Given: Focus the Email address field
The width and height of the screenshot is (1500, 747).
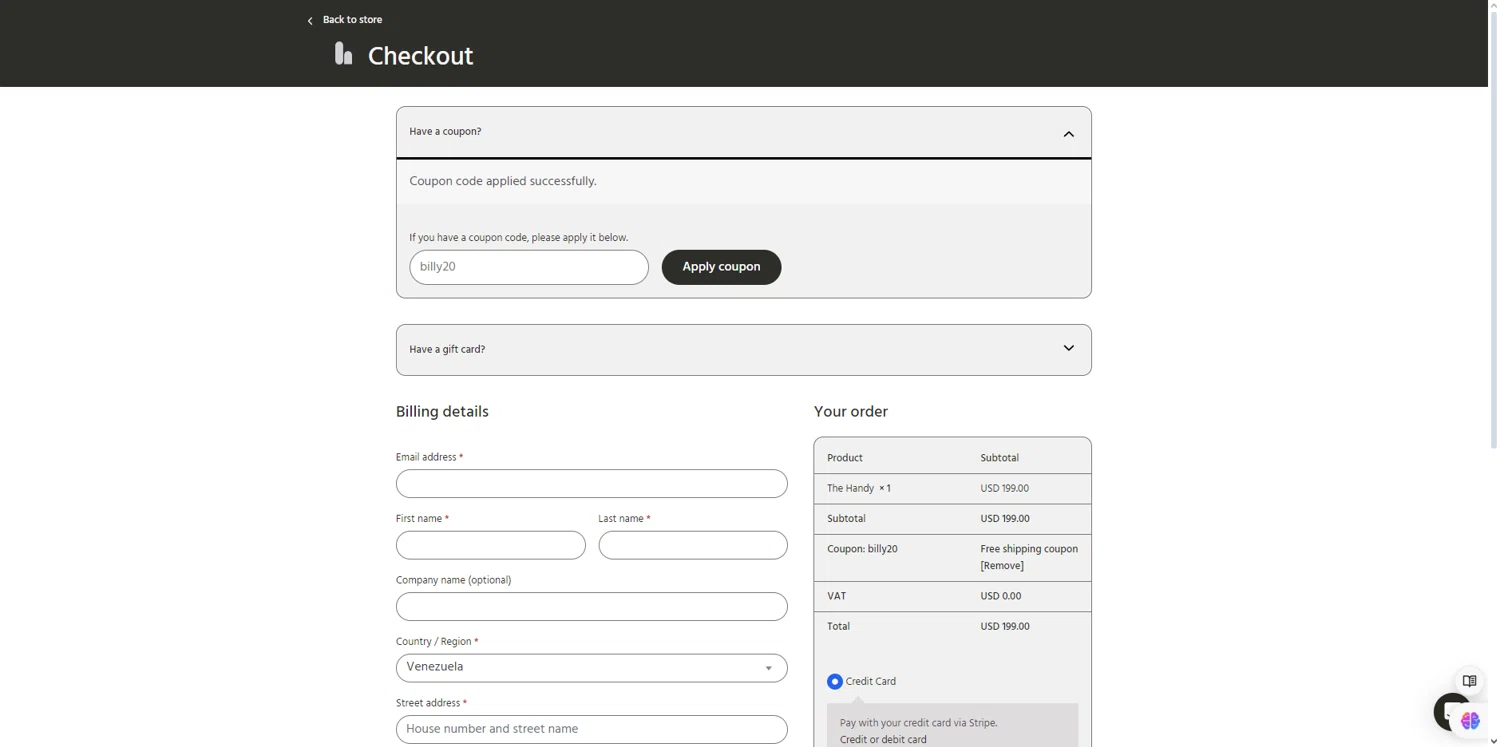Looking at the screenshot, I should (x=592, y=484).
